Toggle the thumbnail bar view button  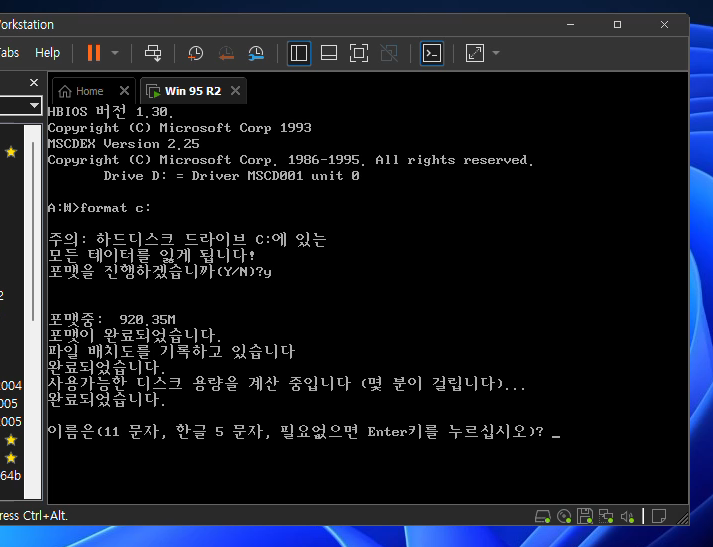329,53
